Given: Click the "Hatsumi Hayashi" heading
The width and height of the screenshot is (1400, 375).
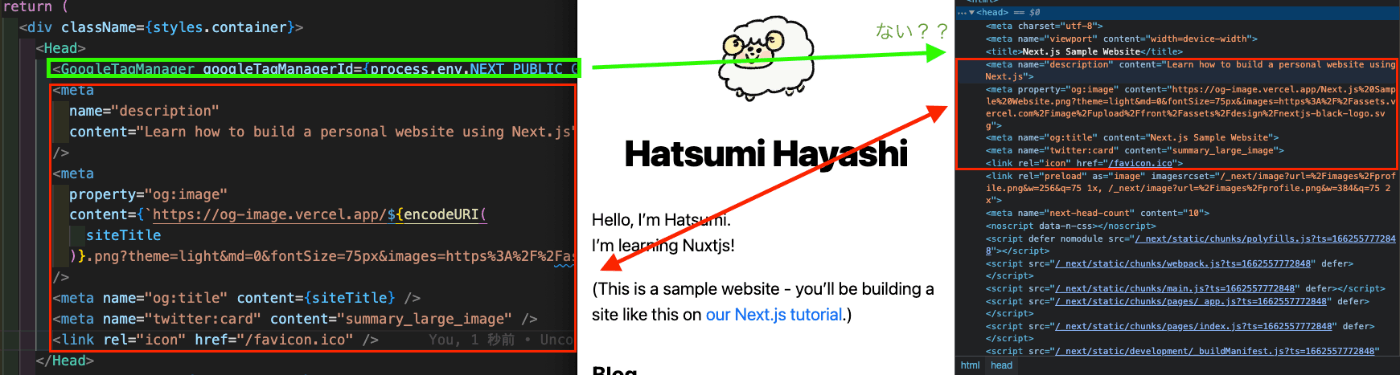Looking at the screenshot, I should coord(766,154).
